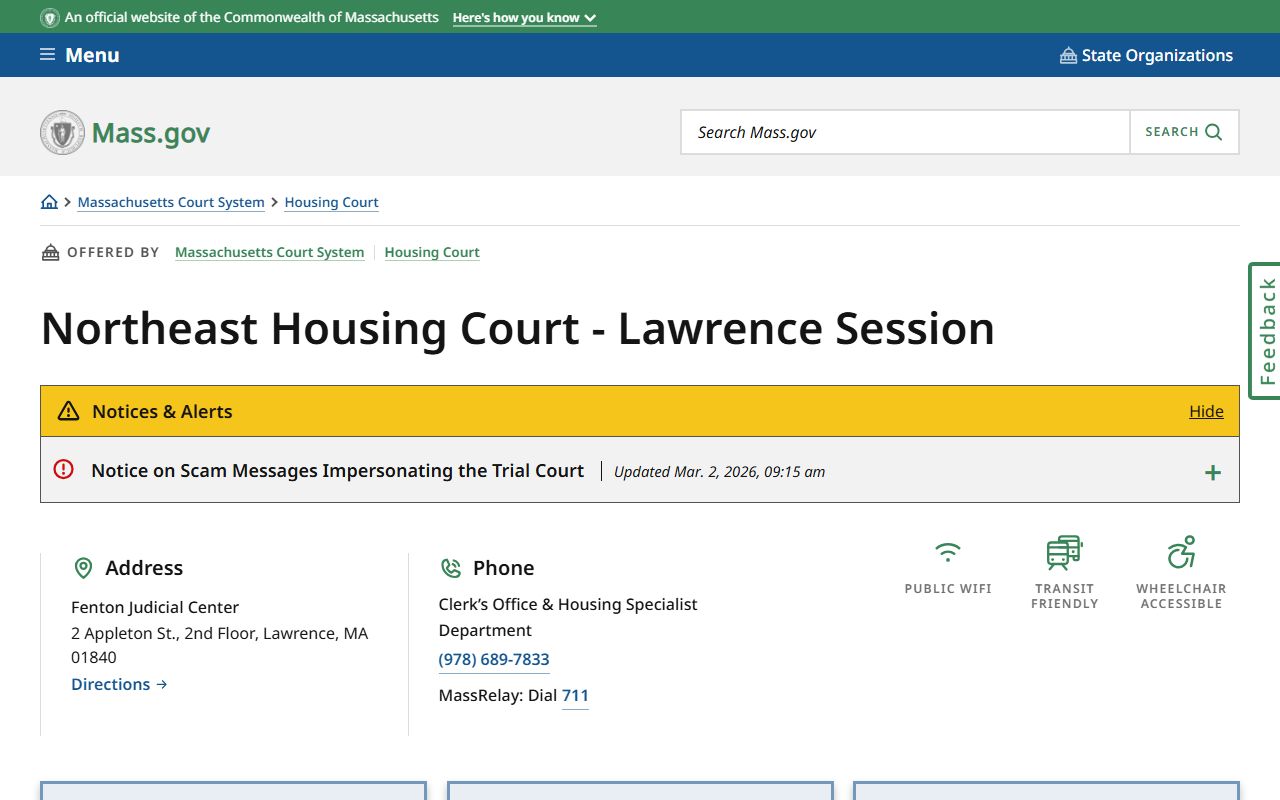
Task: Click 'Notice on Scam Messages Impersonating the Trial Court'
Action: (338, 470)
